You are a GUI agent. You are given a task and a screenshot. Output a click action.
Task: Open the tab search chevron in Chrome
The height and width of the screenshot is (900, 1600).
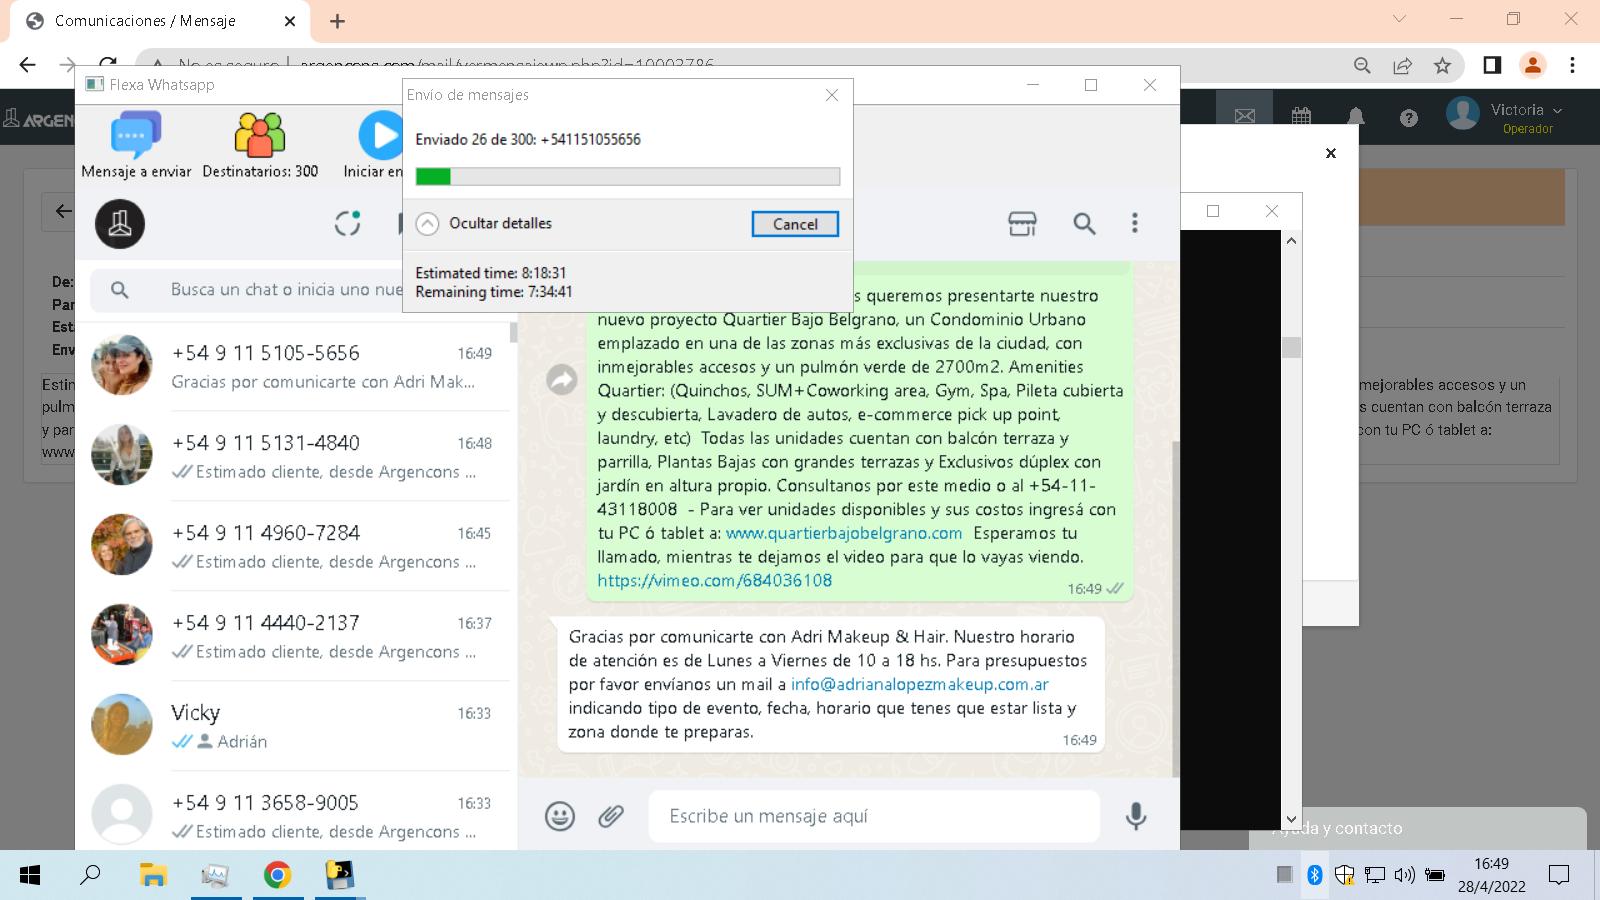click(1399, 19)
